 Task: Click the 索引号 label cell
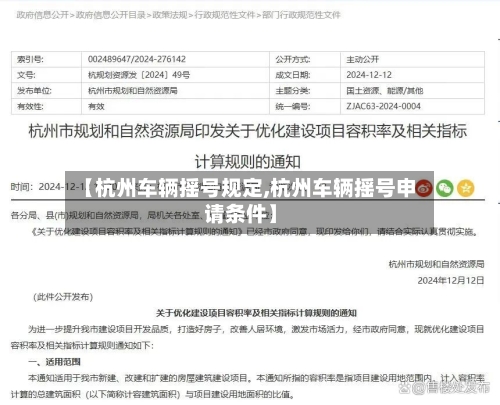pyautogui.click(x=47, y=59)
